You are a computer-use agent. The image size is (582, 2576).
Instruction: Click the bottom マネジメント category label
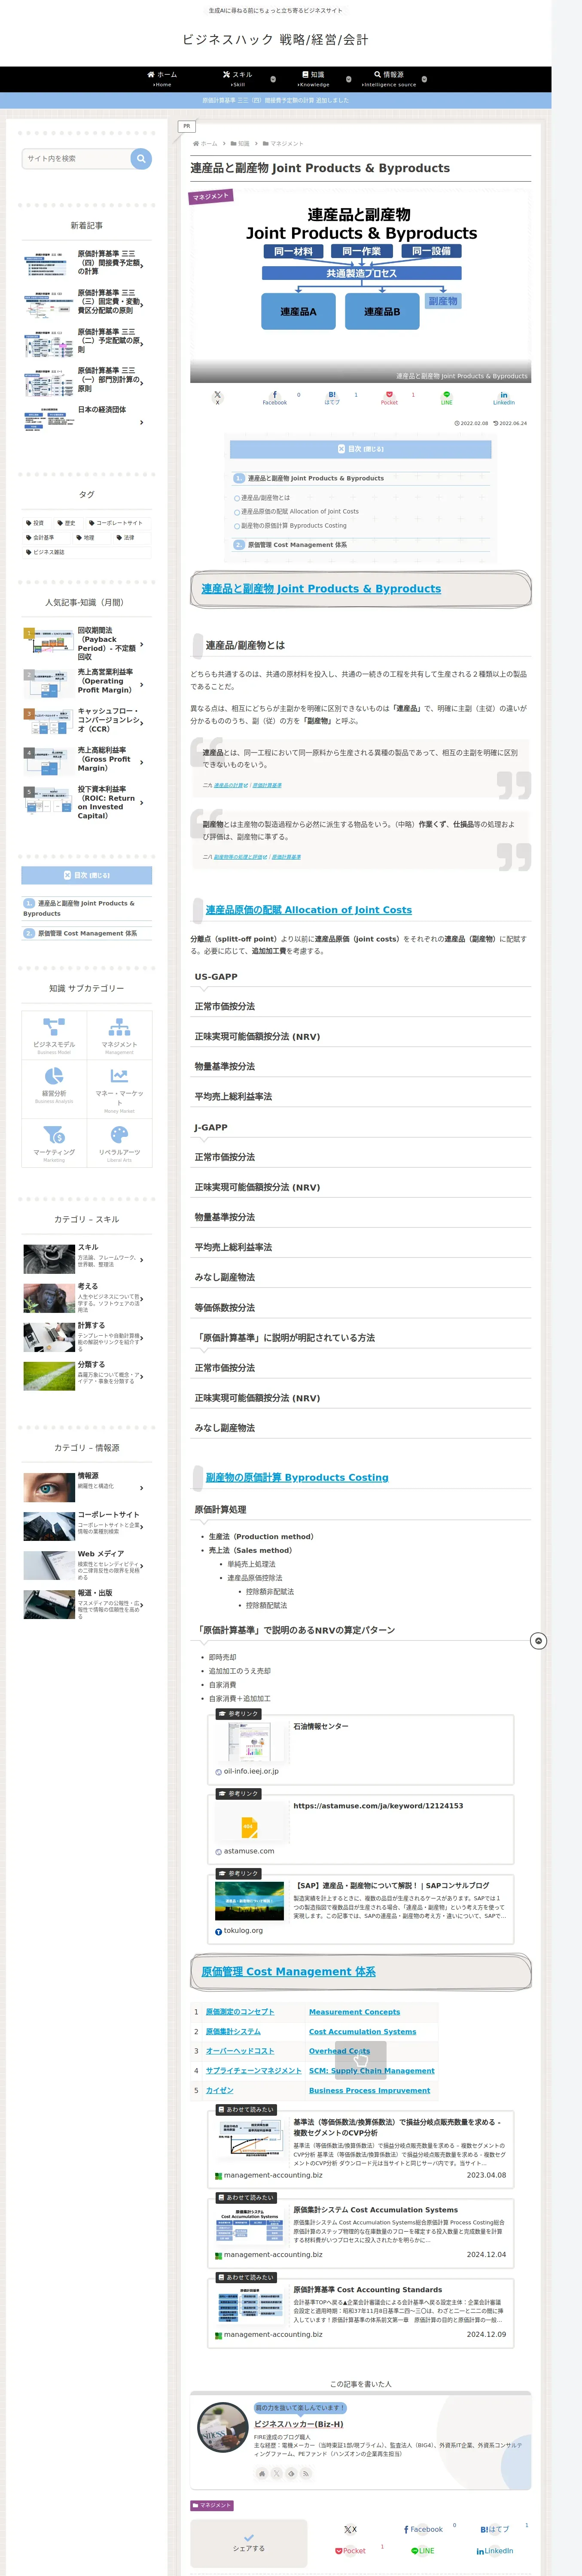(x=212, y=2505)
